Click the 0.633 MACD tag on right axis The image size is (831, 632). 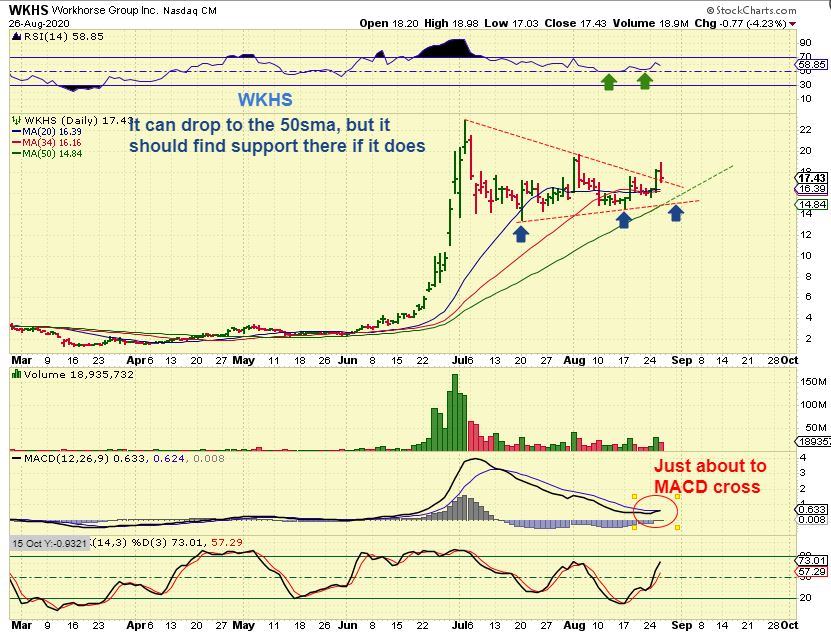pos(812,510)
